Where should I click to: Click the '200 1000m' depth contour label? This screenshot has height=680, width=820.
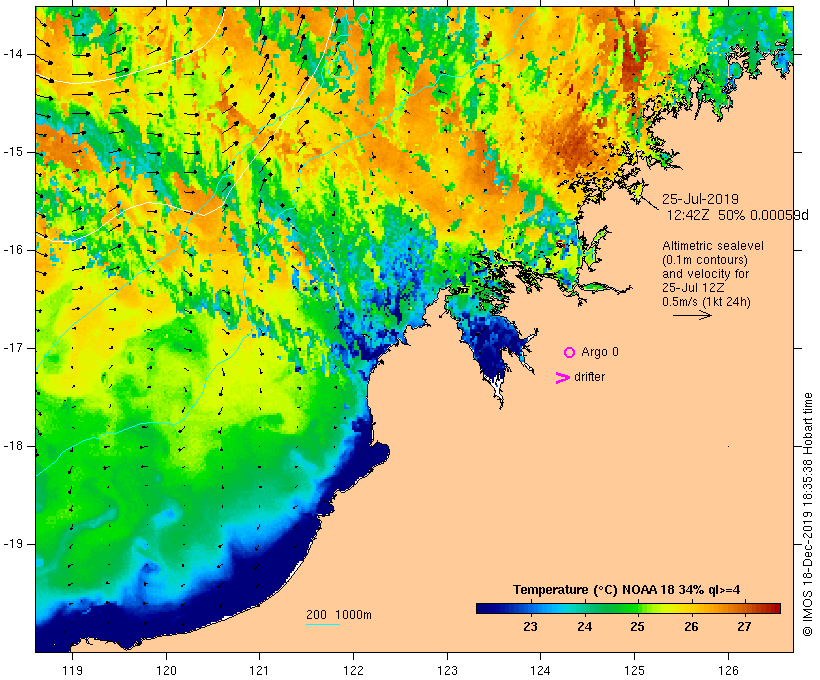pos(339,615)
